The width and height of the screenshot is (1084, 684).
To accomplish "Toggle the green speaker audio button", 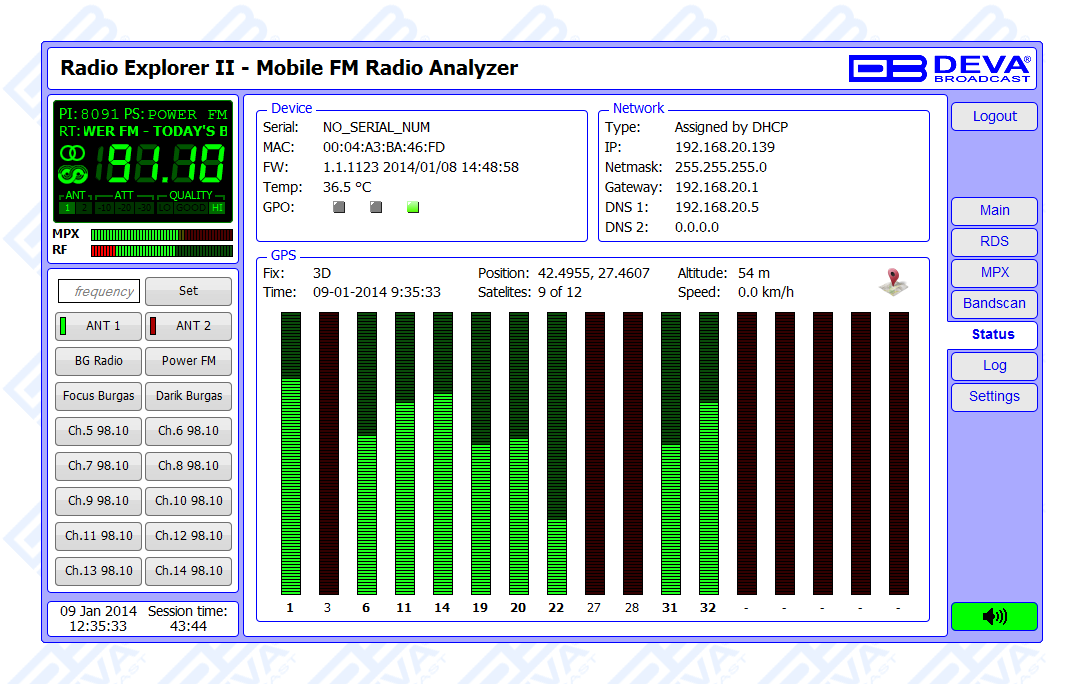I will click(994, 617).
